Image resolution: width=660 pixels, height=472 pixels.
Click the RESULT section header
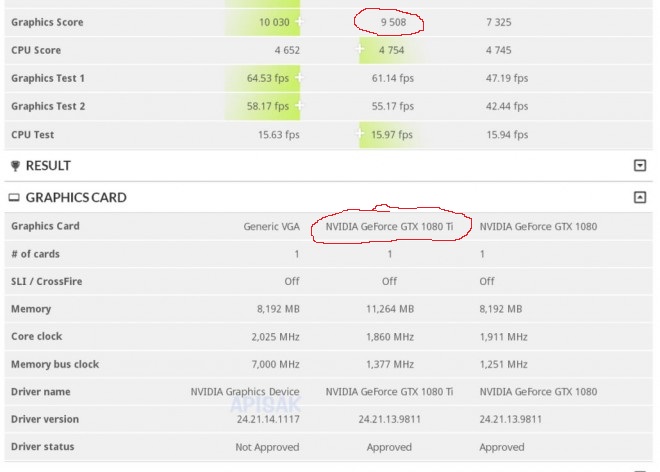(48, 166)
